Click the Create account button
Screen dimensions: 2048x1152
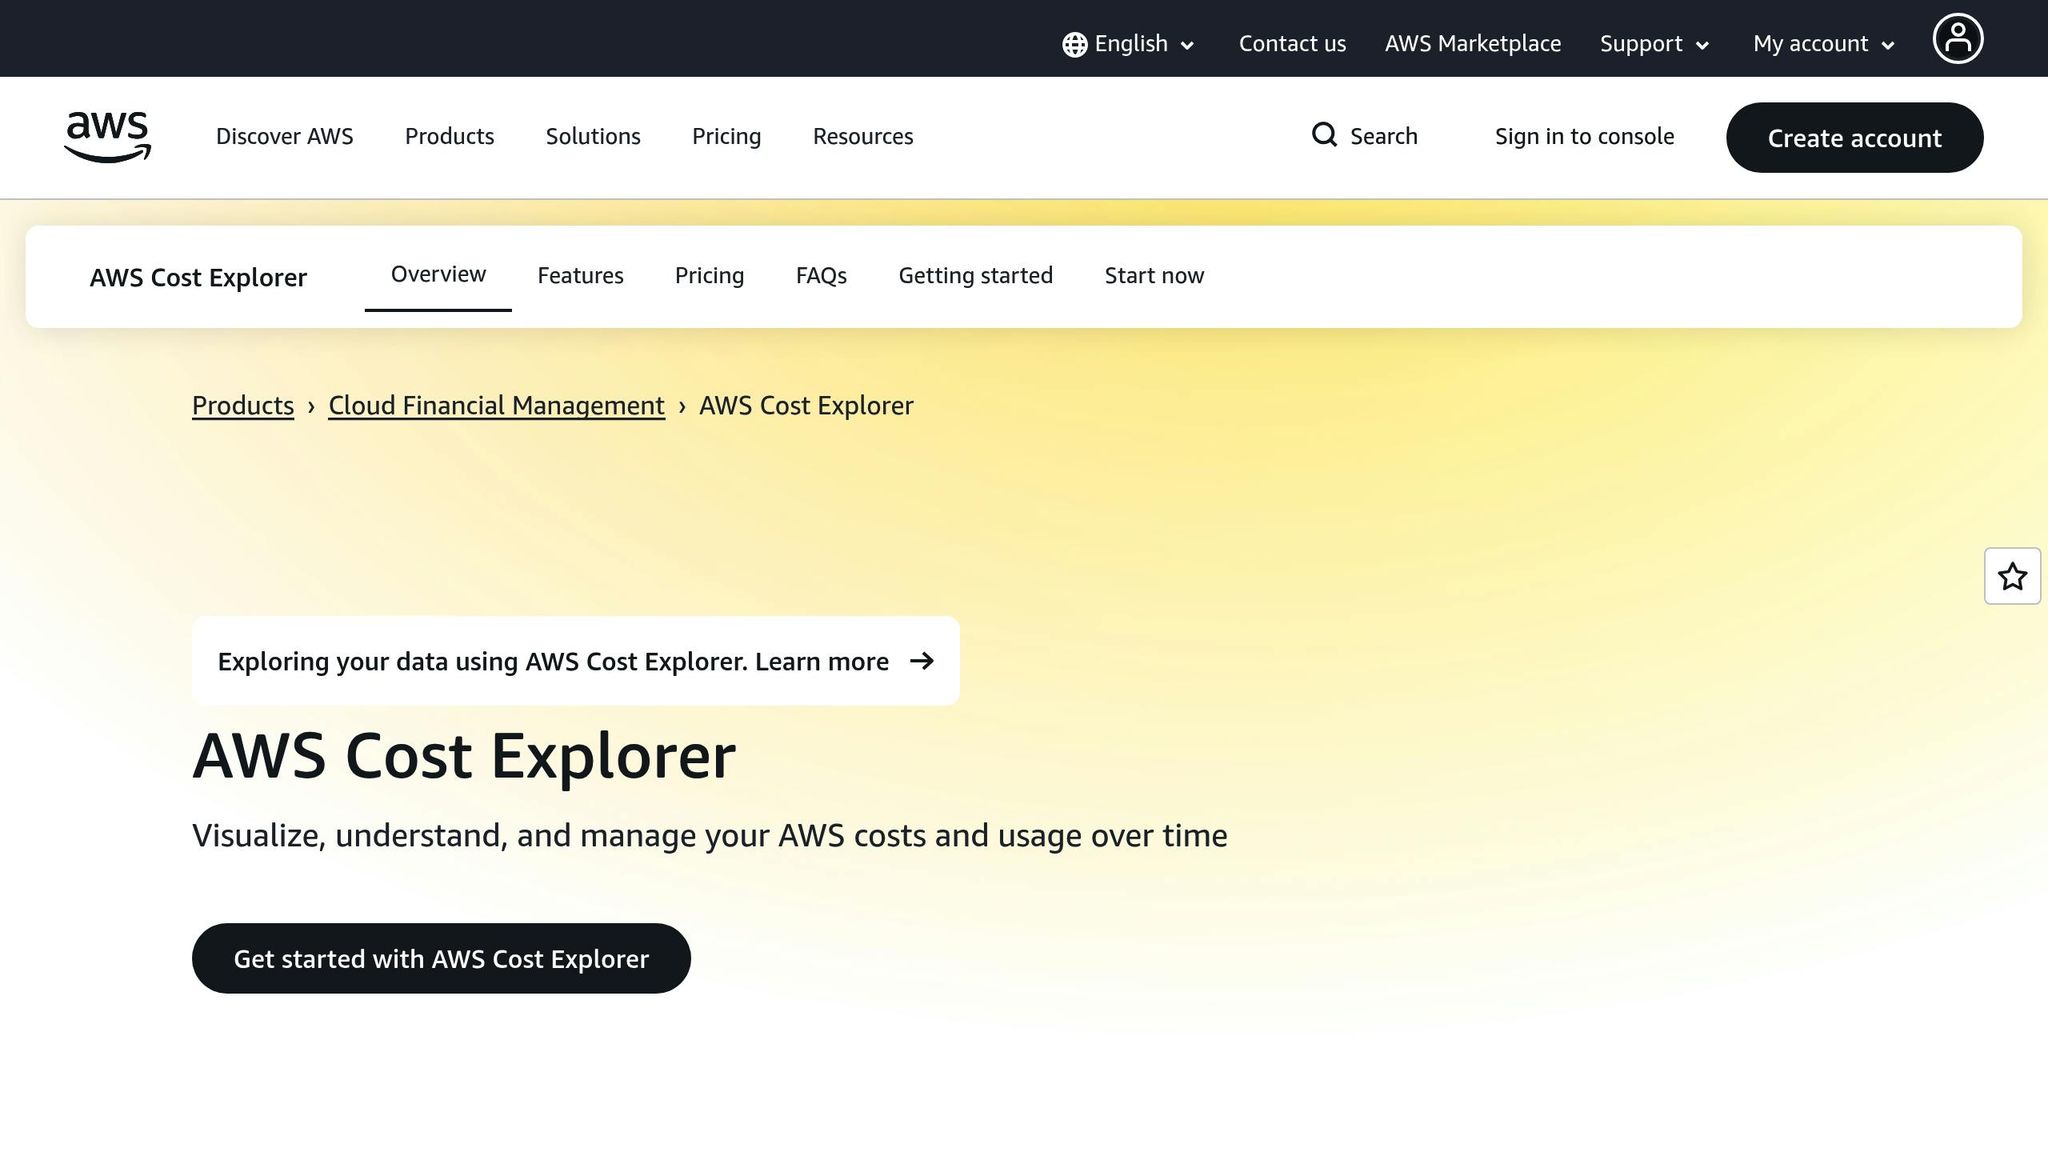point(1854,137)
